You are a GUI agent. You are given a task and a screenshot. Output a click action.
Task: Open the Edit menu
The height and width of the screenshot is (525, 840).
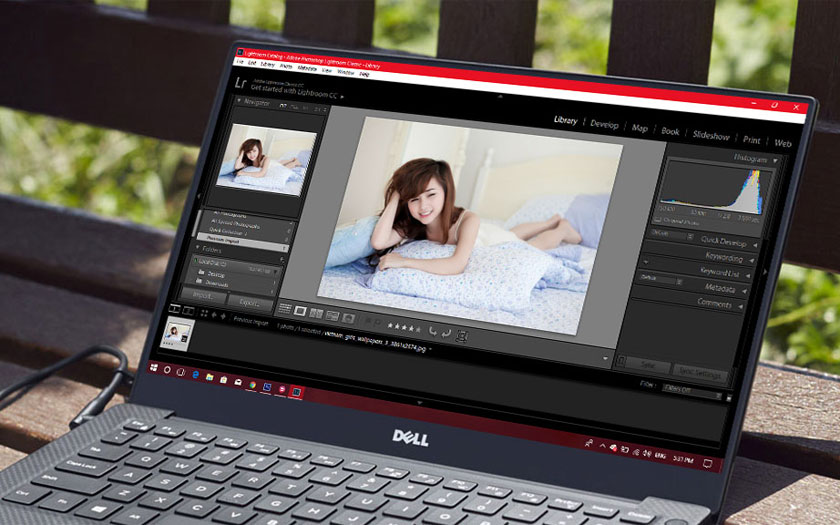point(252,63)
